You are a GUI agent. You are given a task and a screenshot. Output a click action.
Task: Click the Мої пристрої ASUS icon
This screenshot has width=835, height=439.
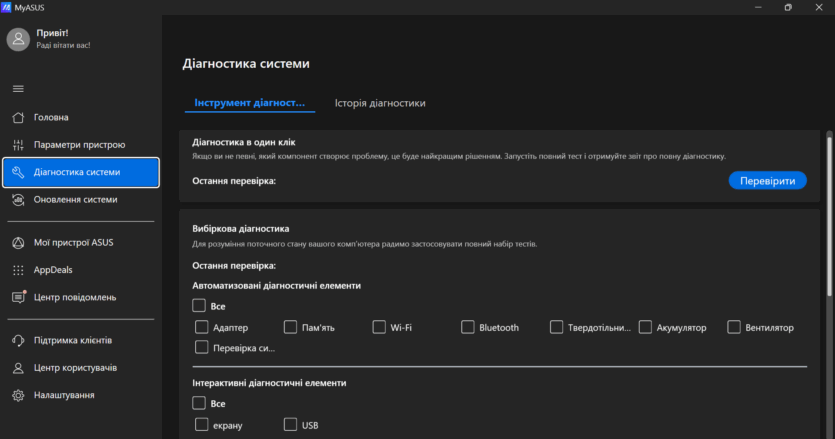coord(18,243)
